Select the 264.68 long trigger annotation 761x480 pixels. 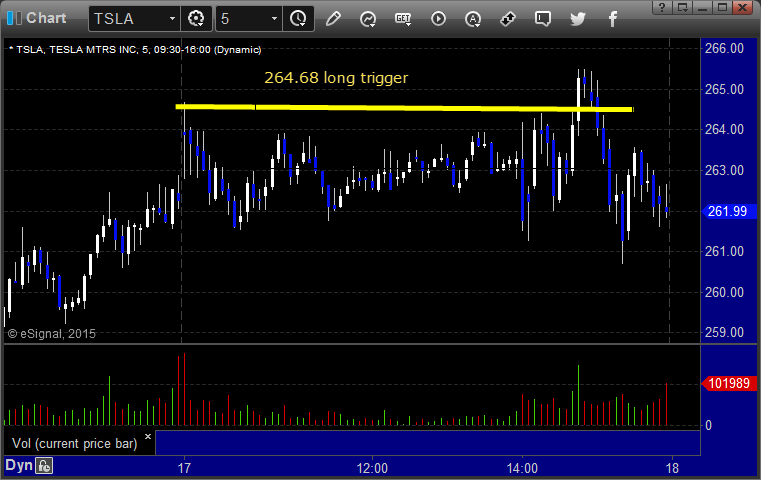coord(336,78)
